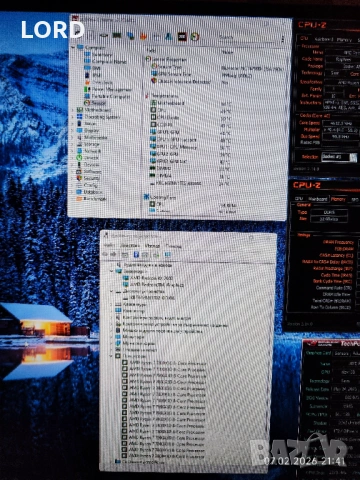Collapse the display adapters node in Device Manager
This screenshot has height=480, width=360.
pos(112,271)
